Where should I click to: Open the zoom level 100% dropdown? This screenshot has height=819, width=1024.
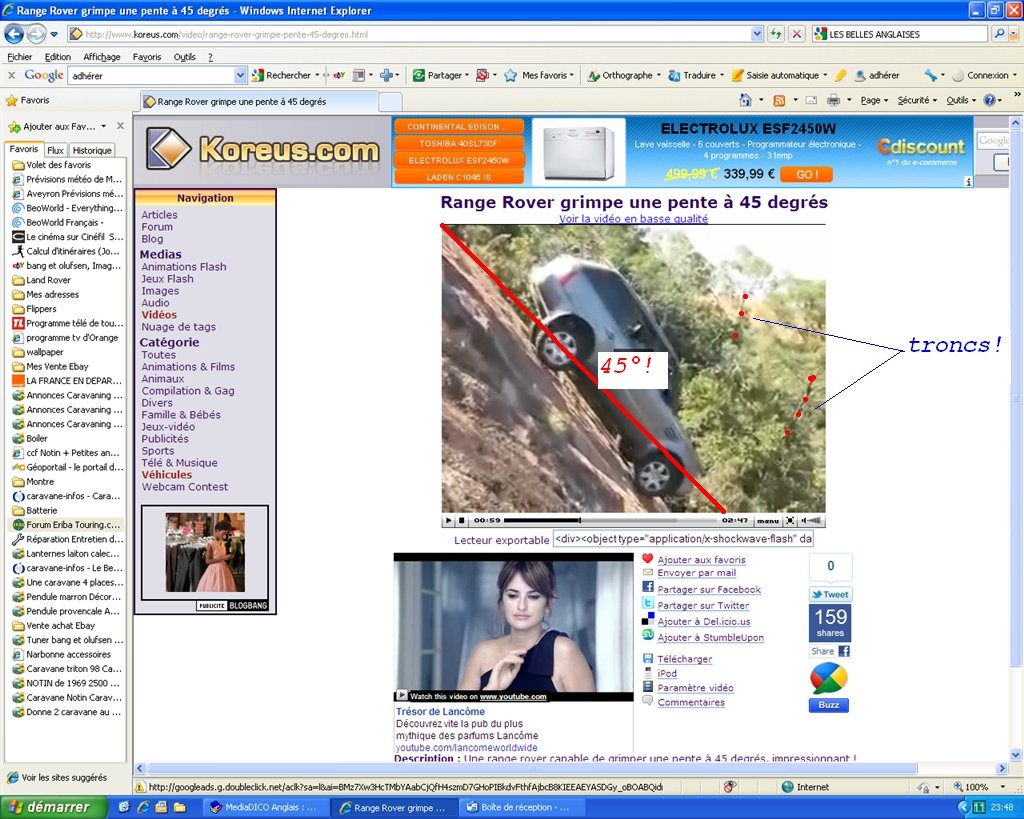coord(1002,787)
